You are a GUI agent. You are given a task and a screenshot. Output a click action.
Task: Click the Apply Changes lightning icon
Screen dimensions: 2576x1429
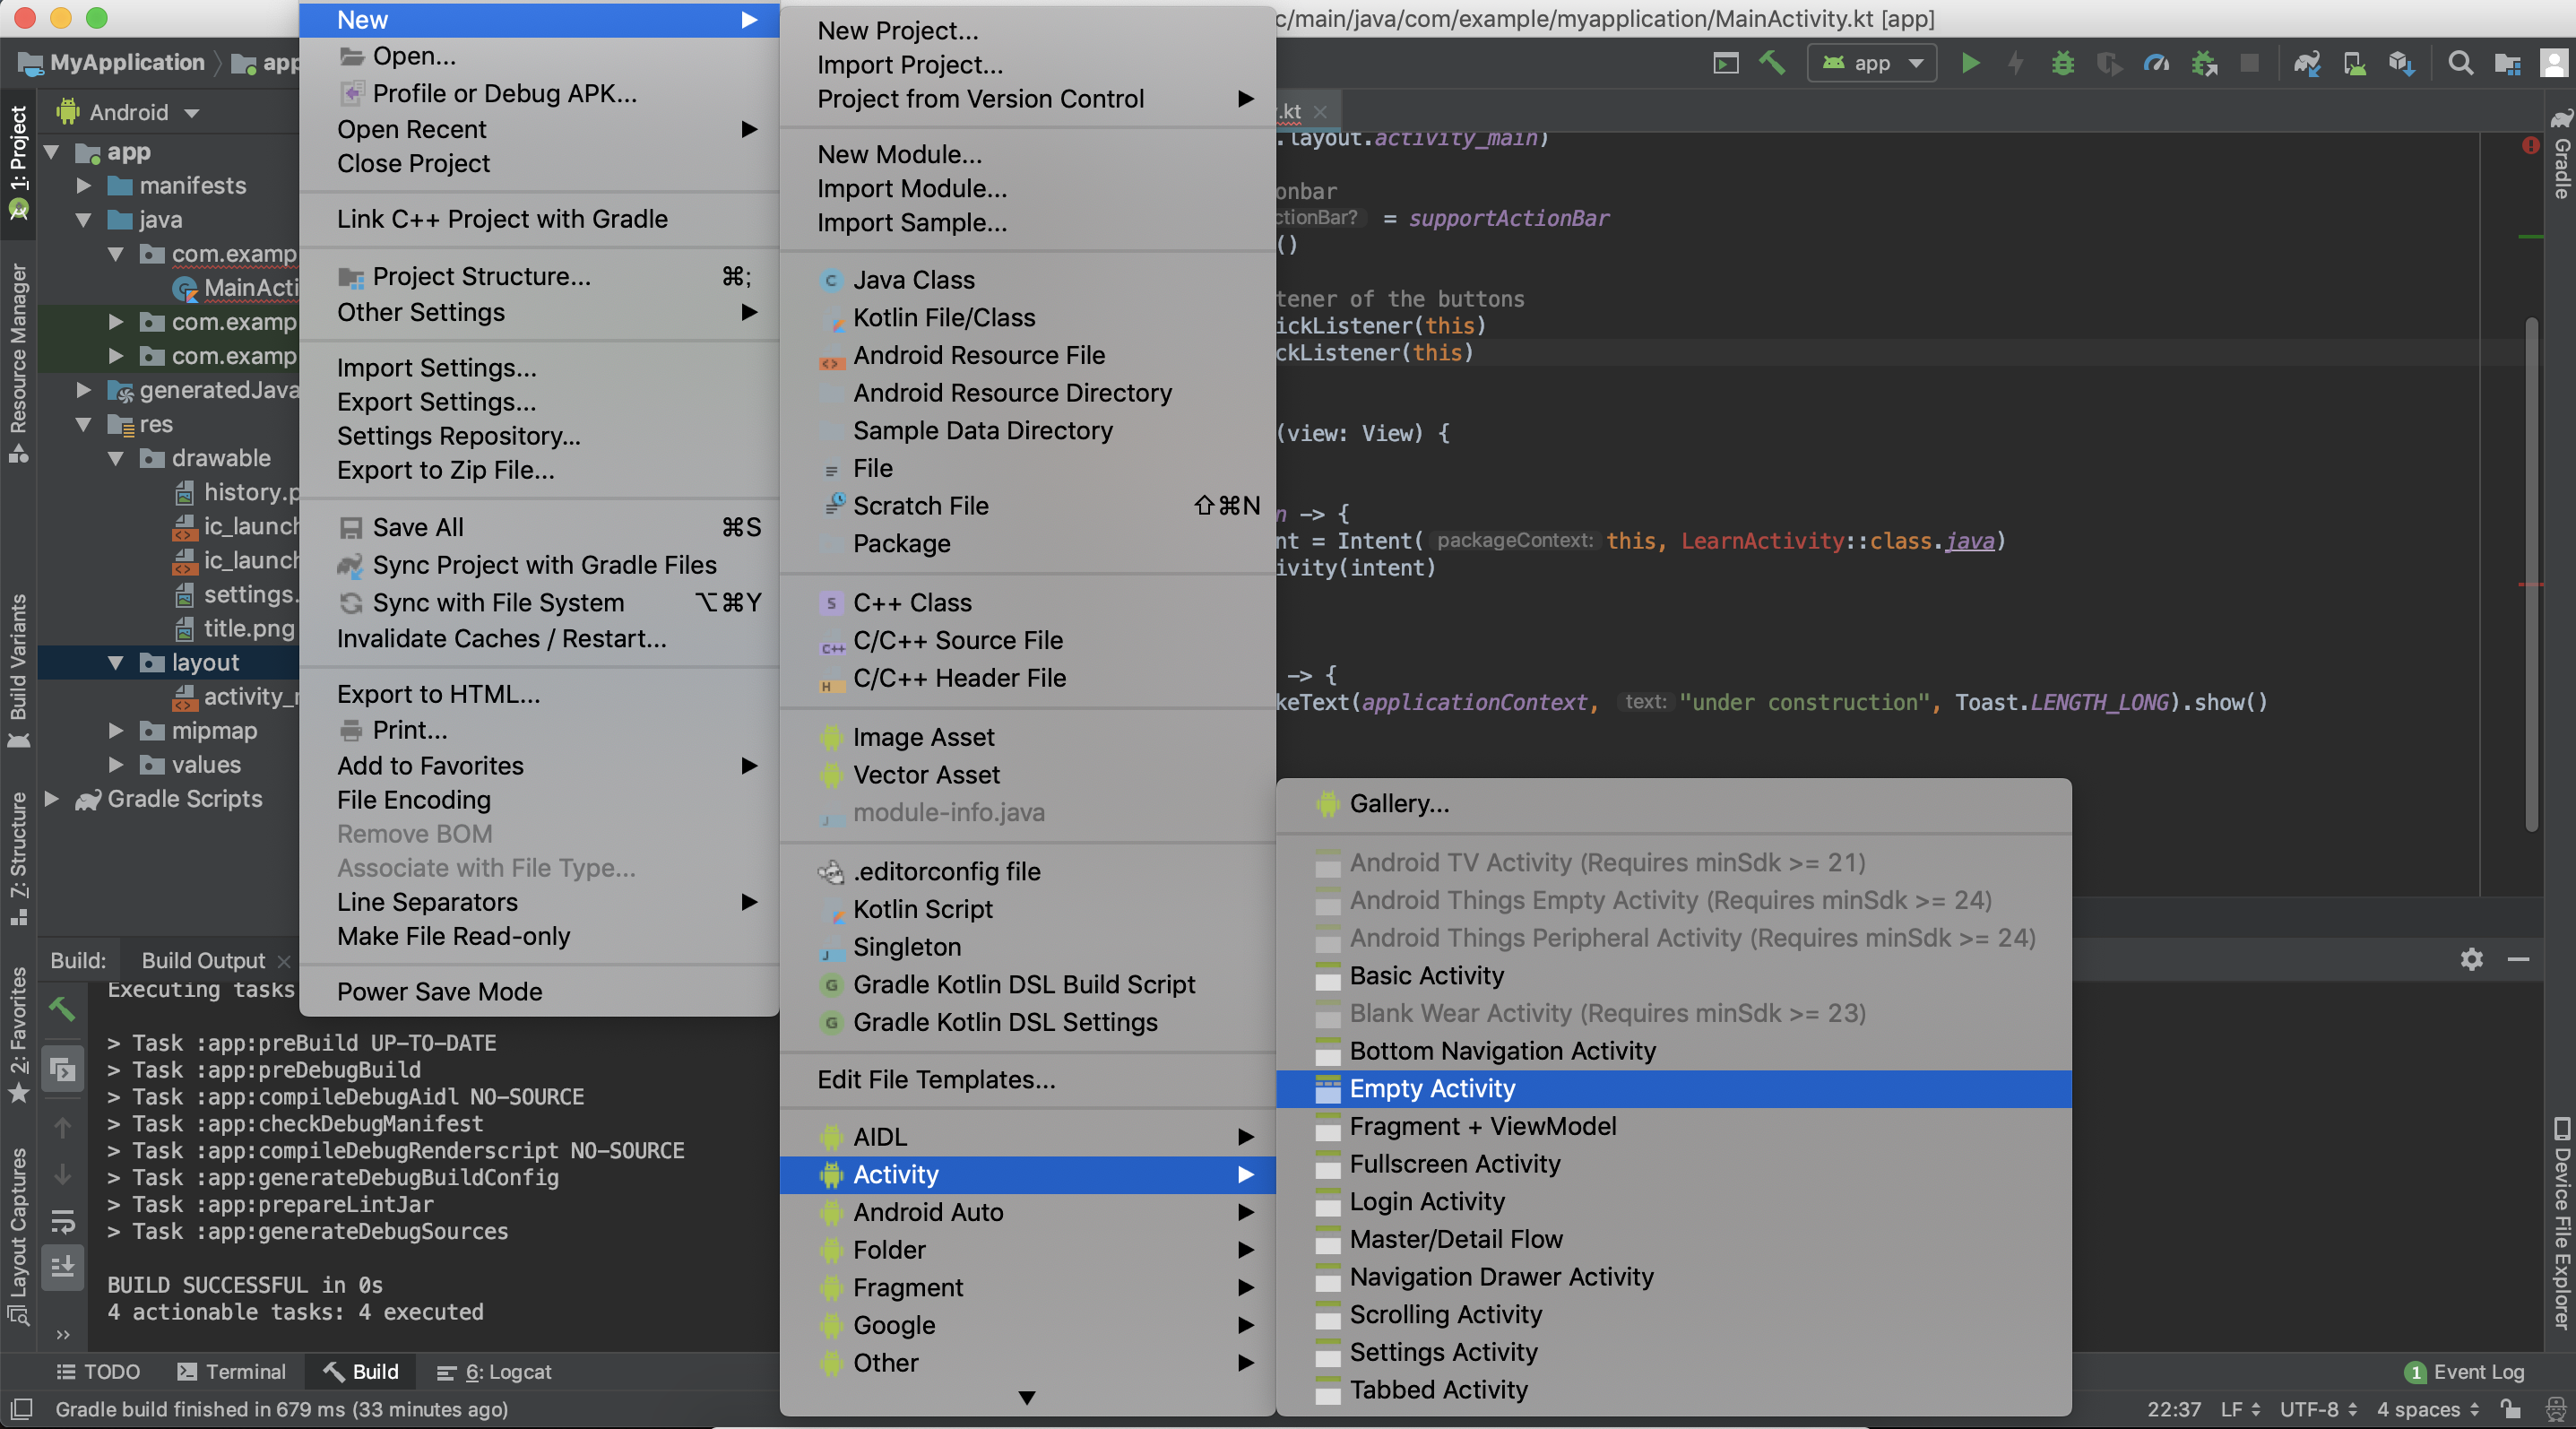coord(2015,64)
